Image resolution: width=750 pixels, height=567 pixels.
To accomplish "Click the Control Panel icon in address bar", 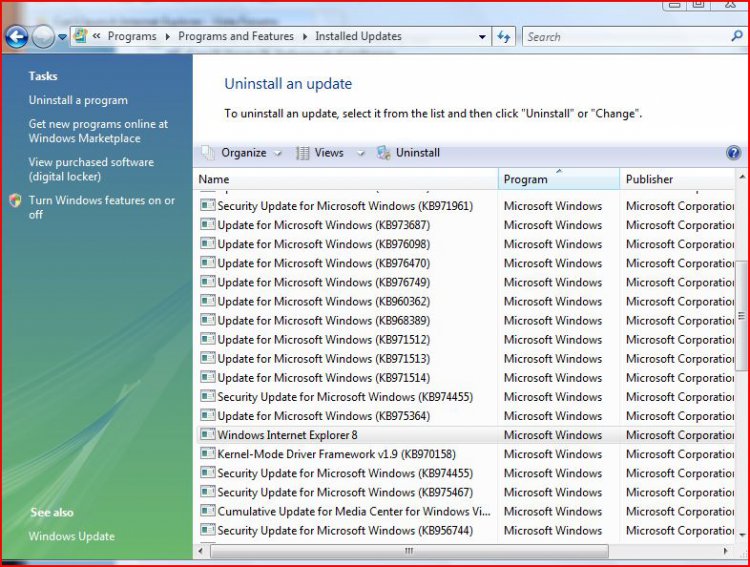I will [81, 36].
